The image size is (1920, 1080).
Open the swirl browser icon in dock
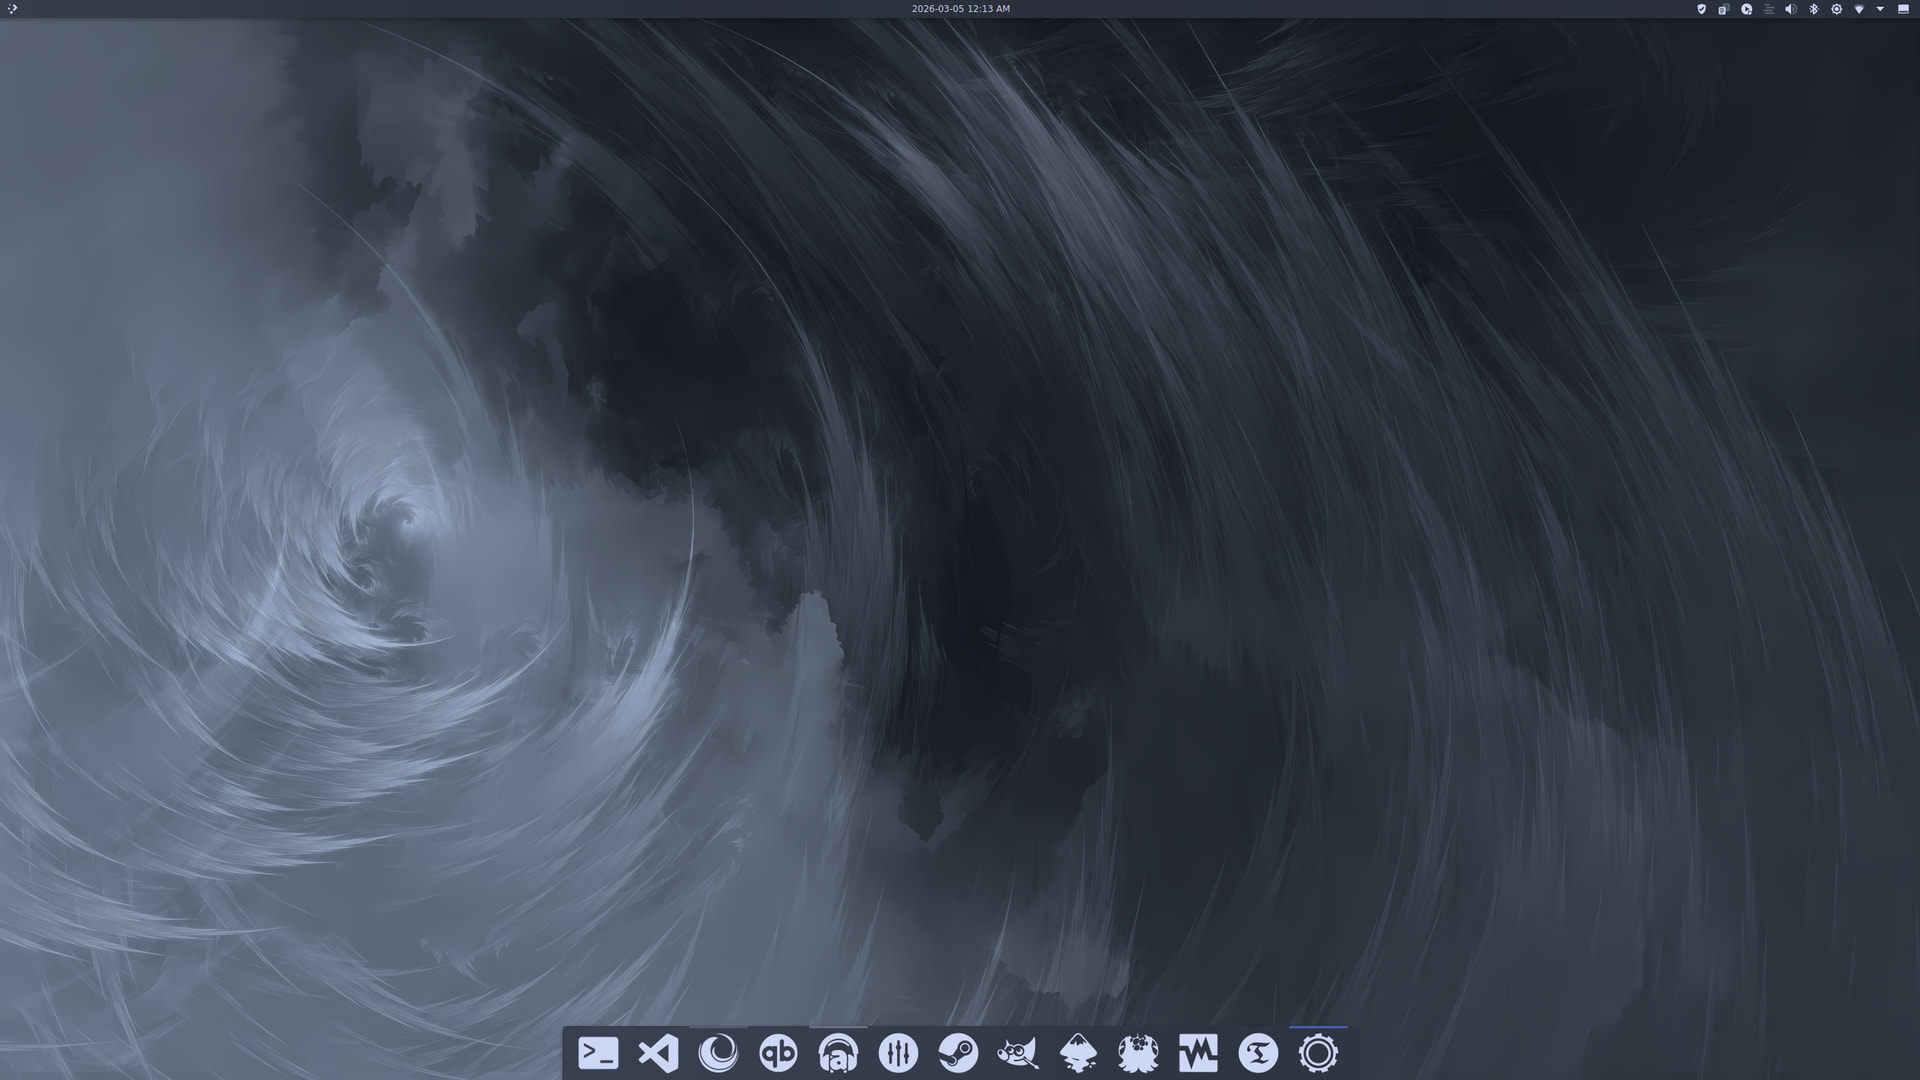[718, 1053]
